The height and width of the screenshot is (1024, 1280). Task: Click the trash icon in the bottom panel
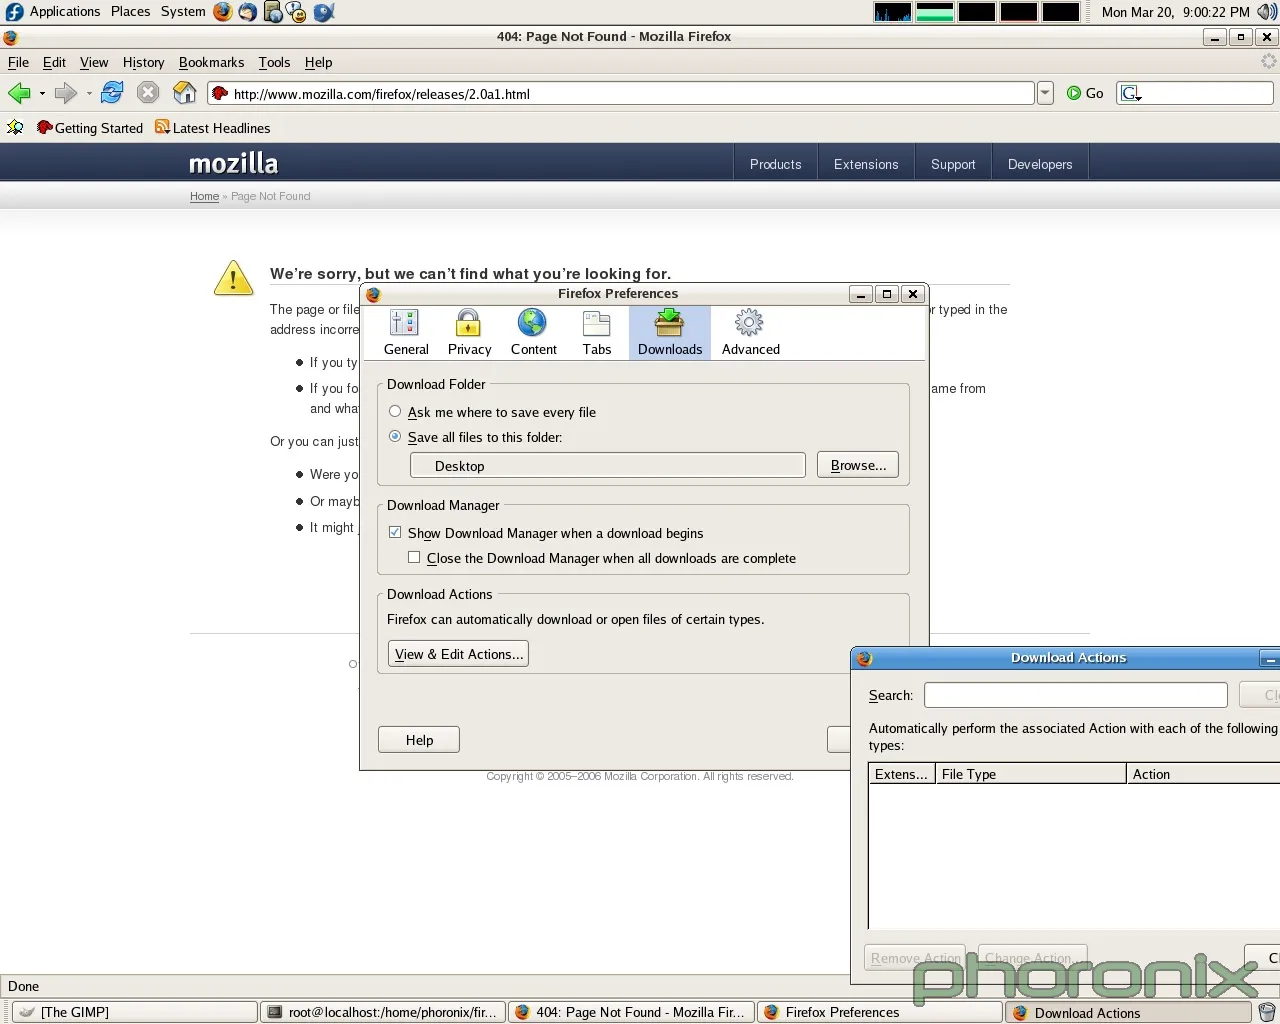pyautogui.click(x=1267, y=1012)
